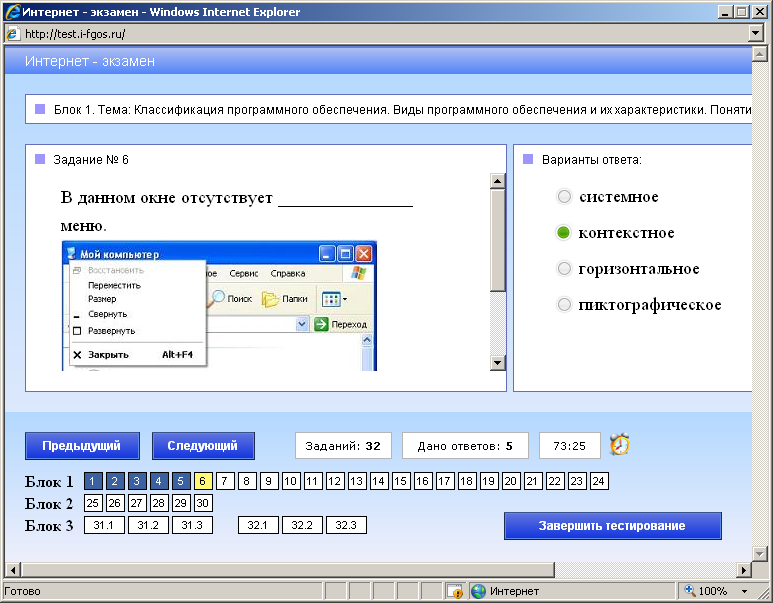Viewport: 773px width, 603px height.
Task: Click the page vertical scroll down arrow
Action: 759,553
